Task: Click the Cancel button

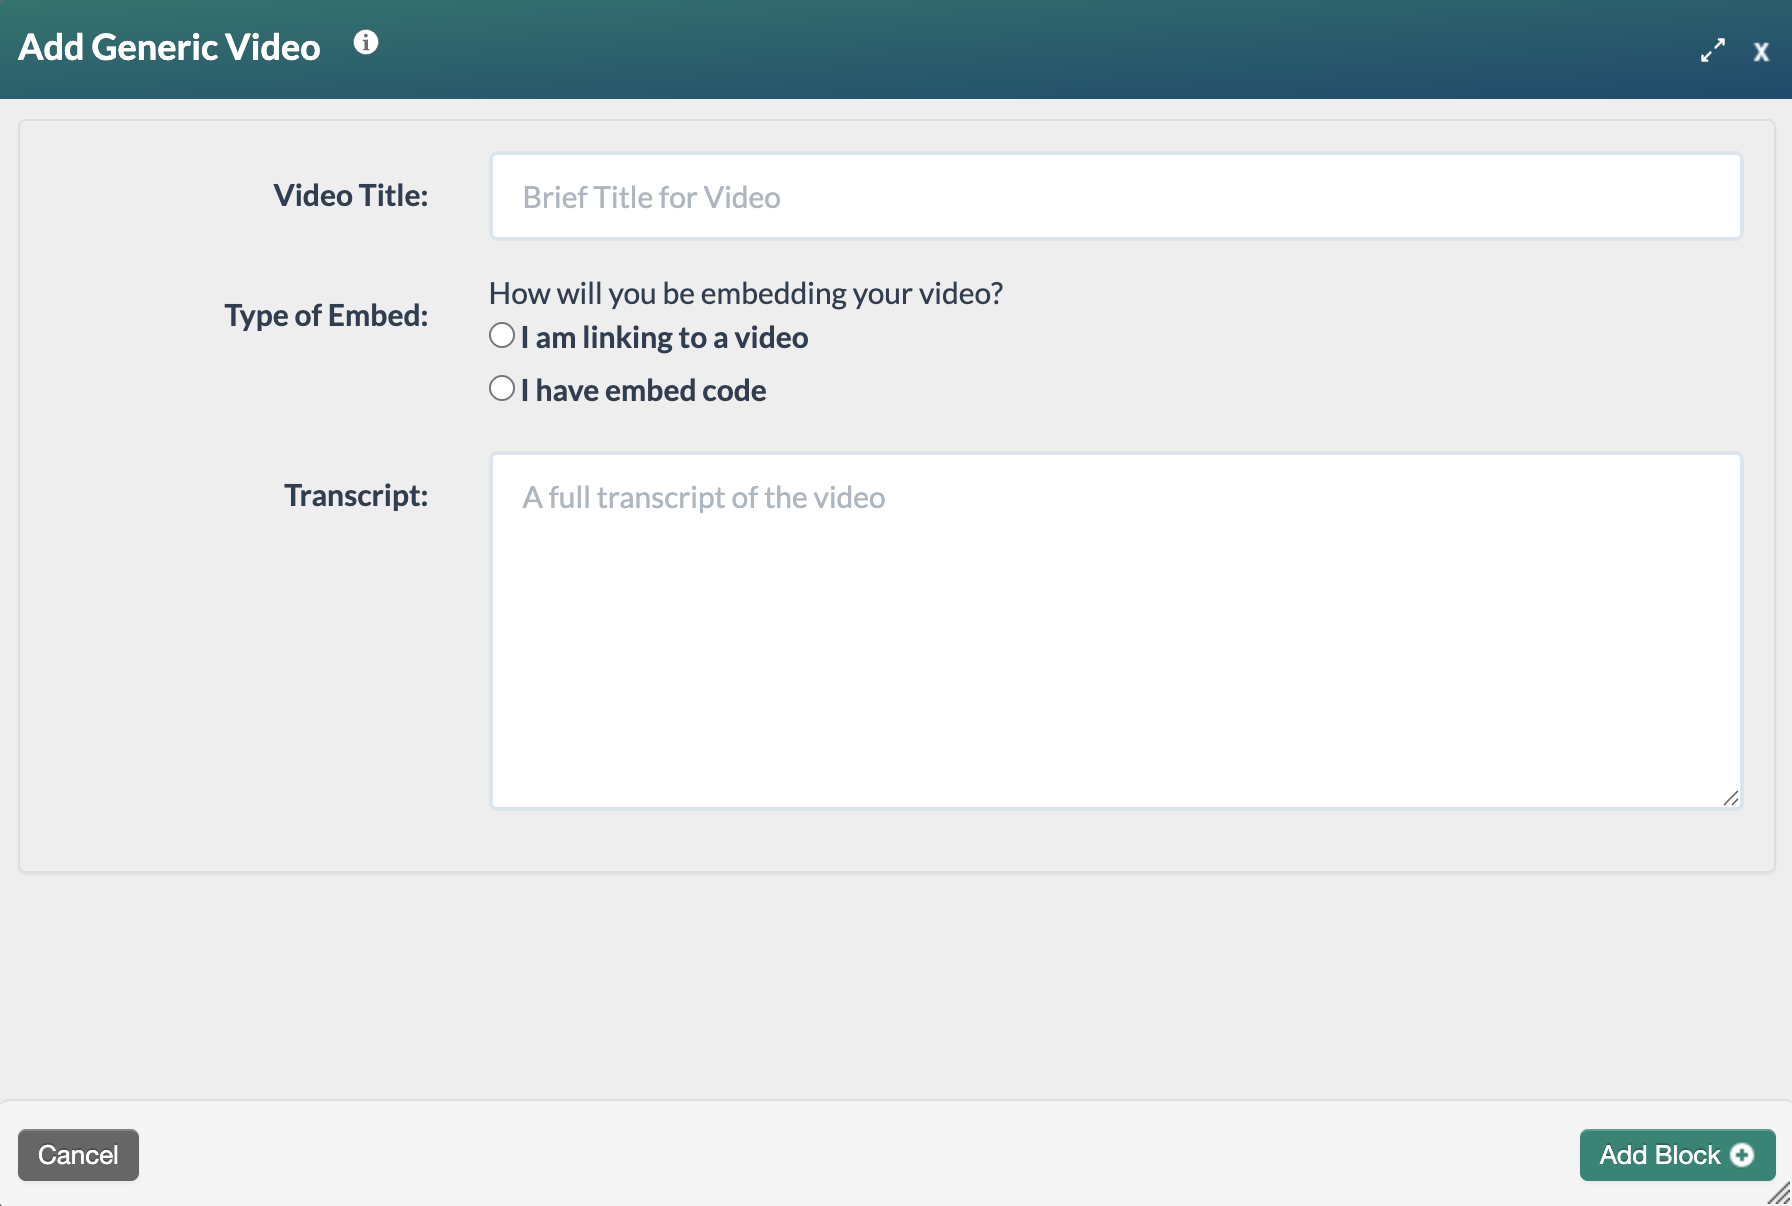Action: click(78, 1155)
